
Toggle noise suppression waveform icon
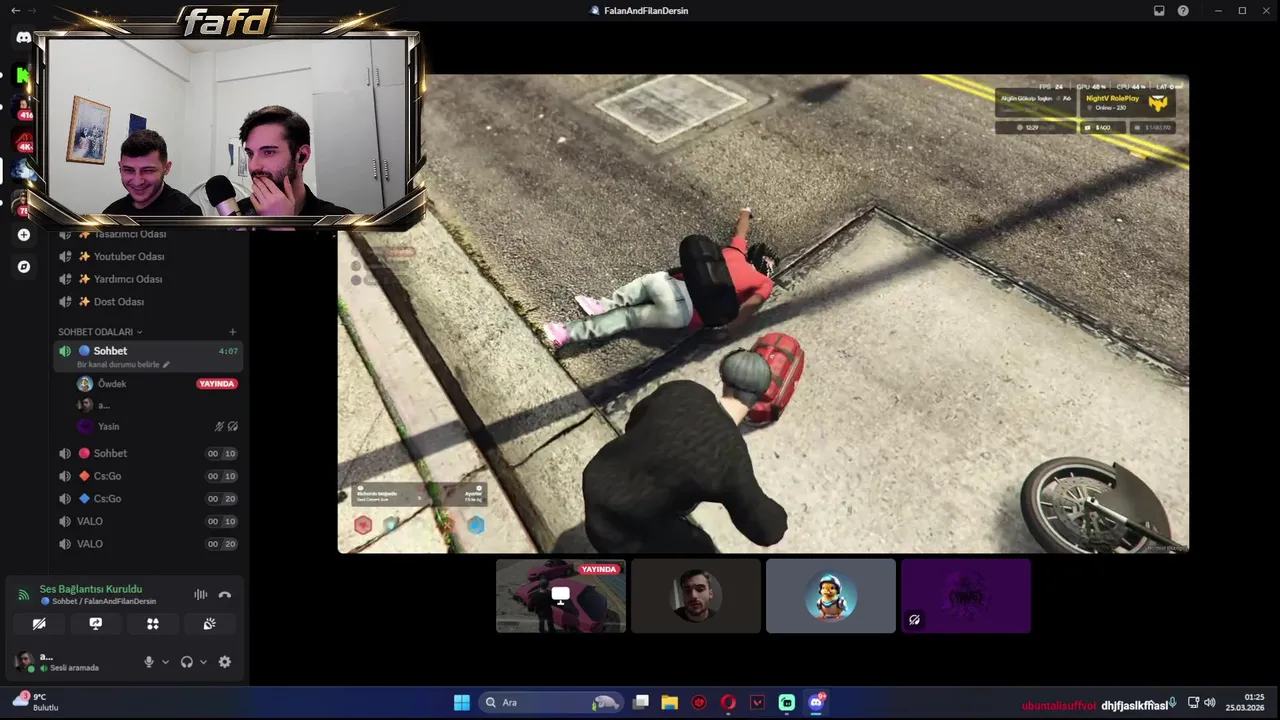pyautogui.click(x=200, y=594)
